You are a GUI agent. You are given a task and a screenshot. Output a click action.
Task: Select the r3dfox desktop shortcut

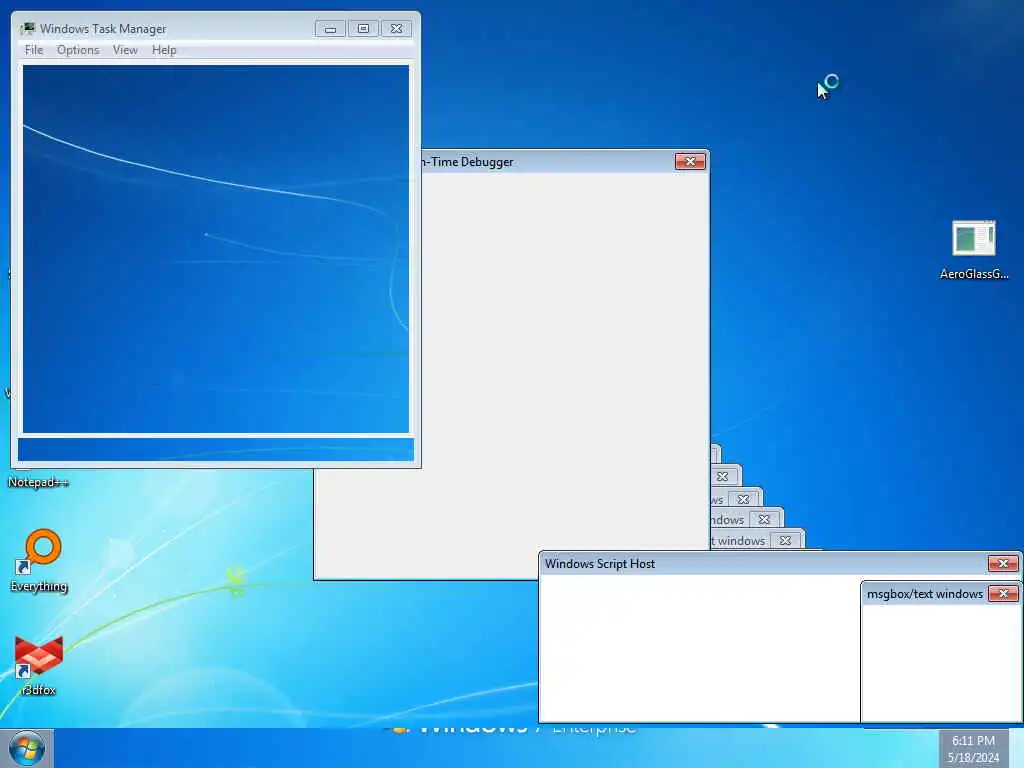coord(39,665)
